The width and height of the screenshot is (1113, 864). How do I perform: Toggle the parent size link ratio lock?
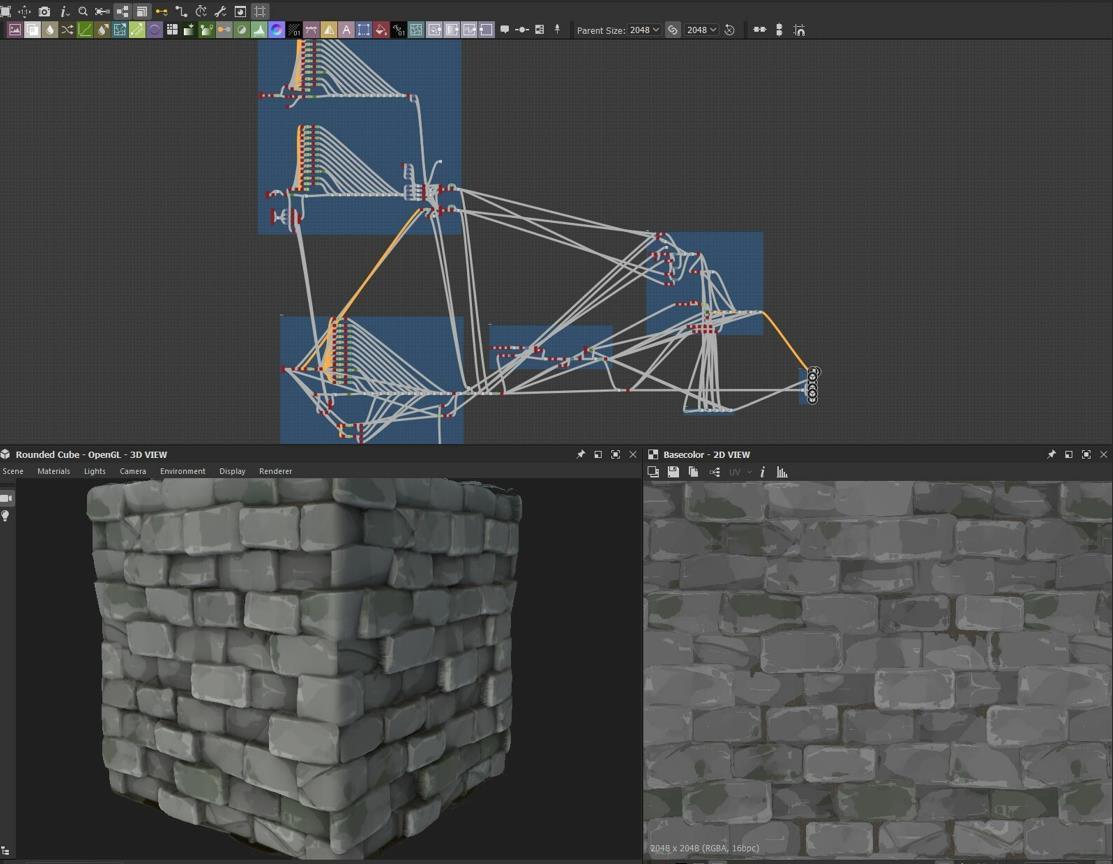(673, 30)
